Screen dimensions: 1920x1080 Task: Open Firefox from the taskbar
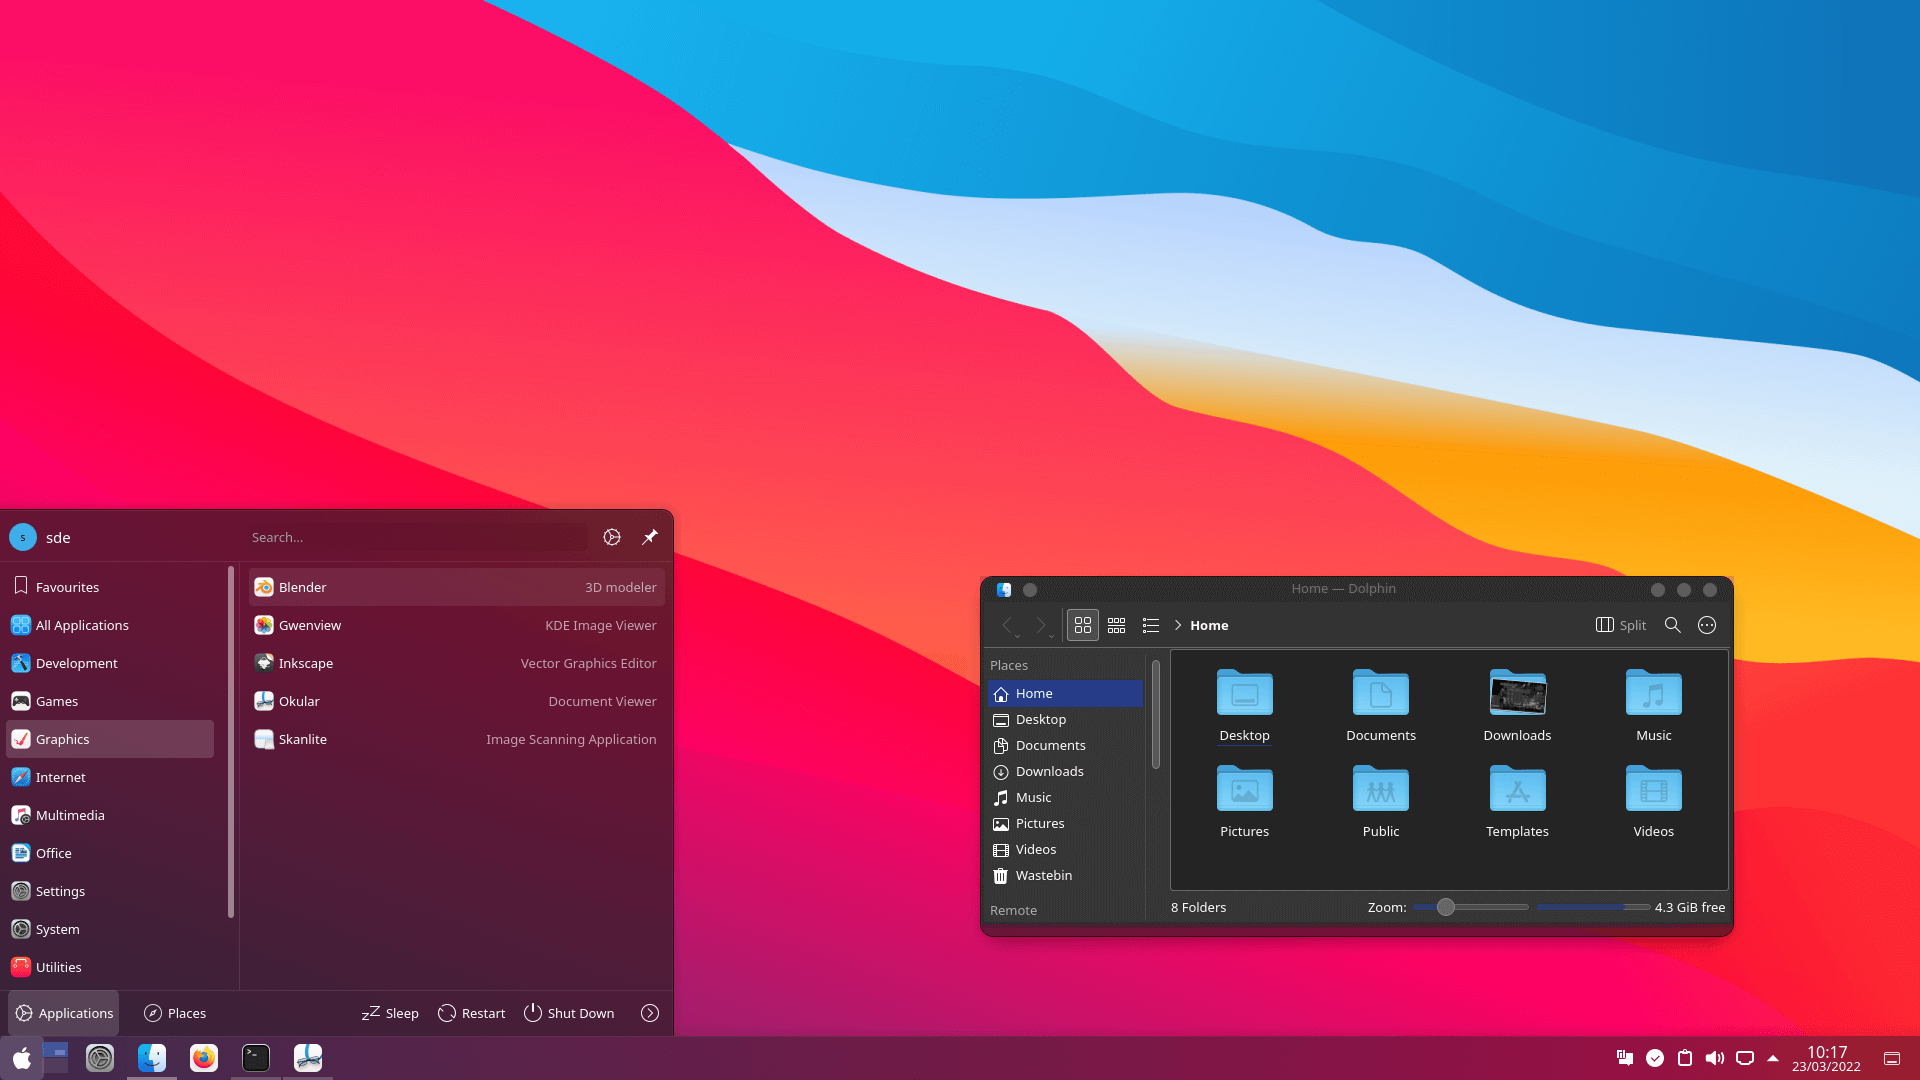pyautogui.click(x=204, y=1057)
